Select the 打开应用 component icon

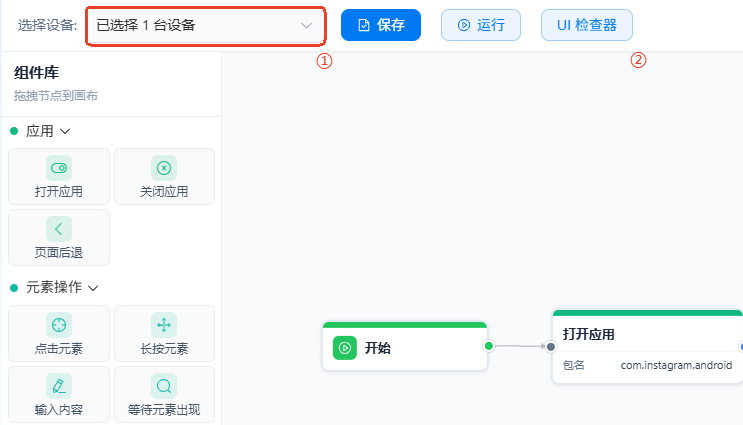click(x=59, y=168)
